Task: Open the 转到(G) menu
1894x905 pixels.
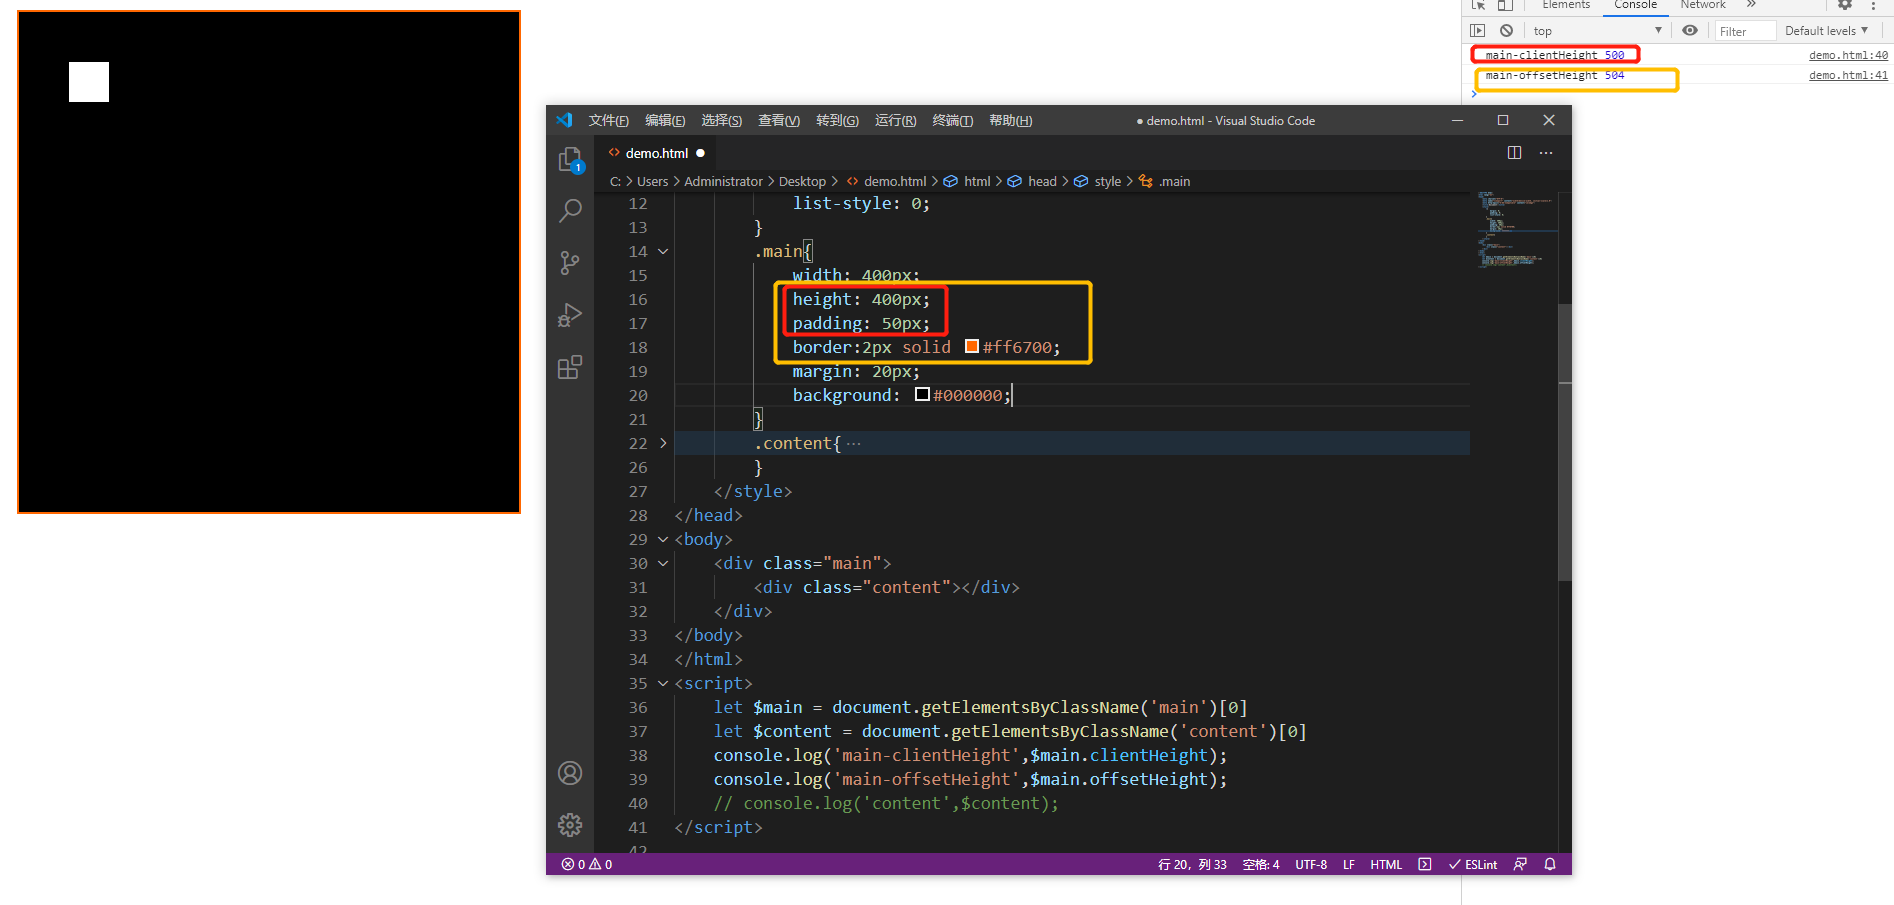Action: point(837,120)
